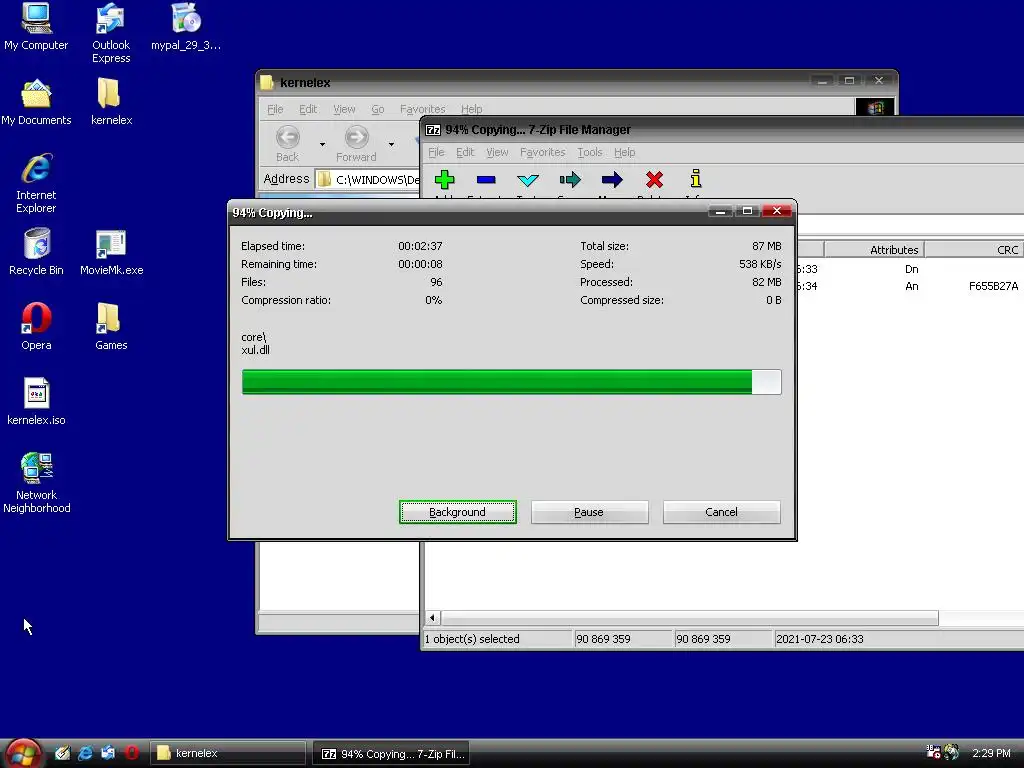Click the CRC column header in 7-Zip
The image size is (1024, 768).
(x=974, y=249)
